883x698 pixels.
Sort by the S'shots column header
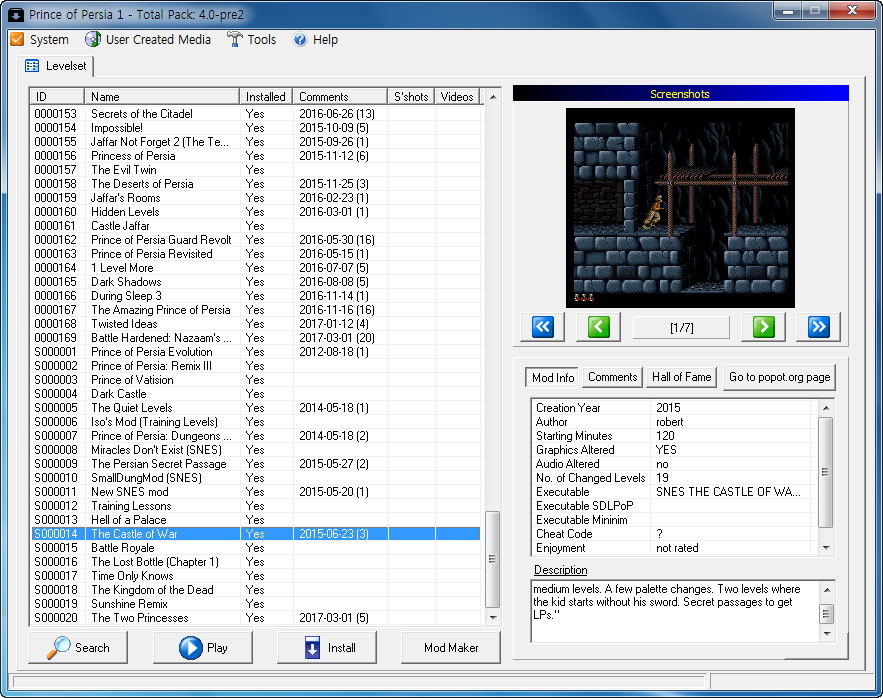click(x=411, y=97)
